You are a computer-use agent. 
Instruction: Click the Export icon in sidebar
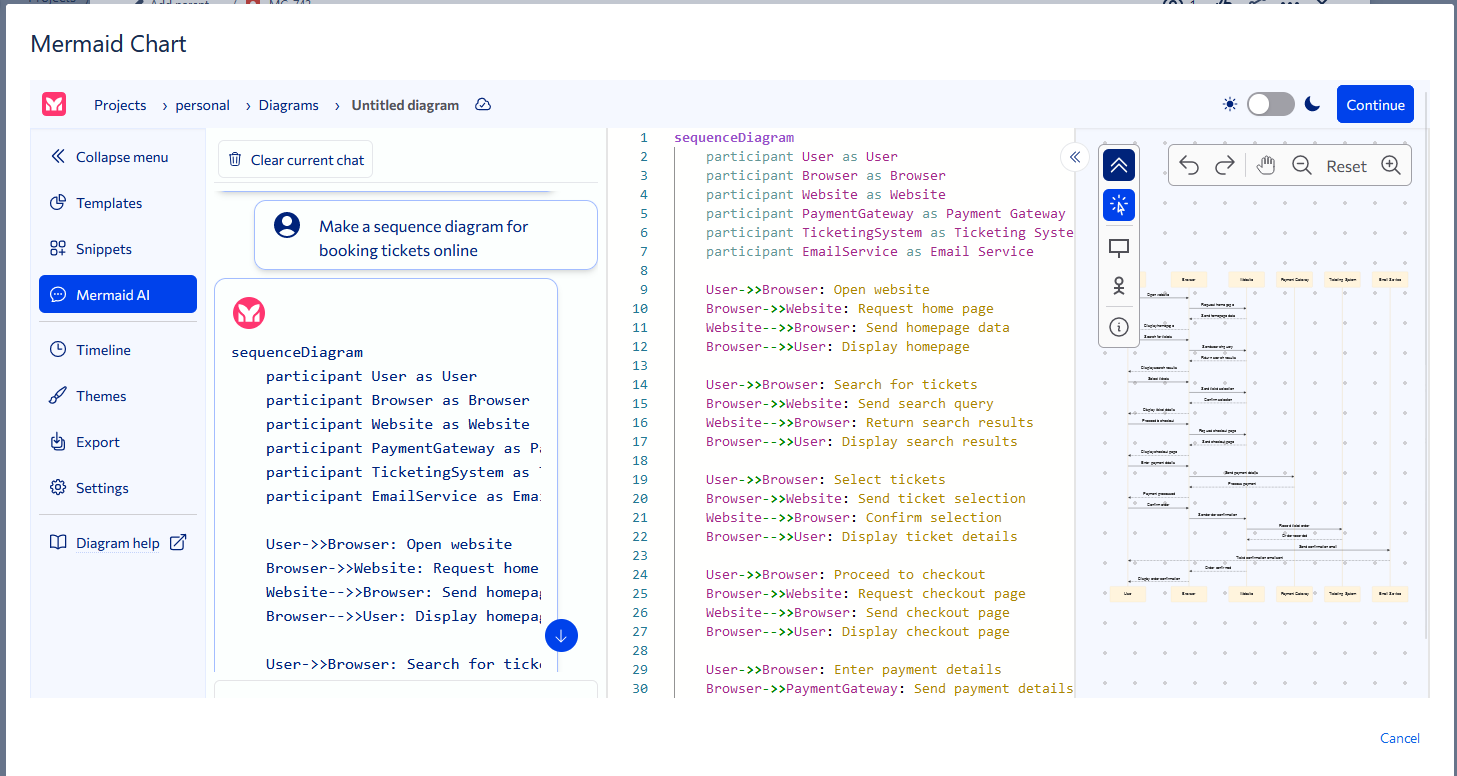tap(58, 442)
